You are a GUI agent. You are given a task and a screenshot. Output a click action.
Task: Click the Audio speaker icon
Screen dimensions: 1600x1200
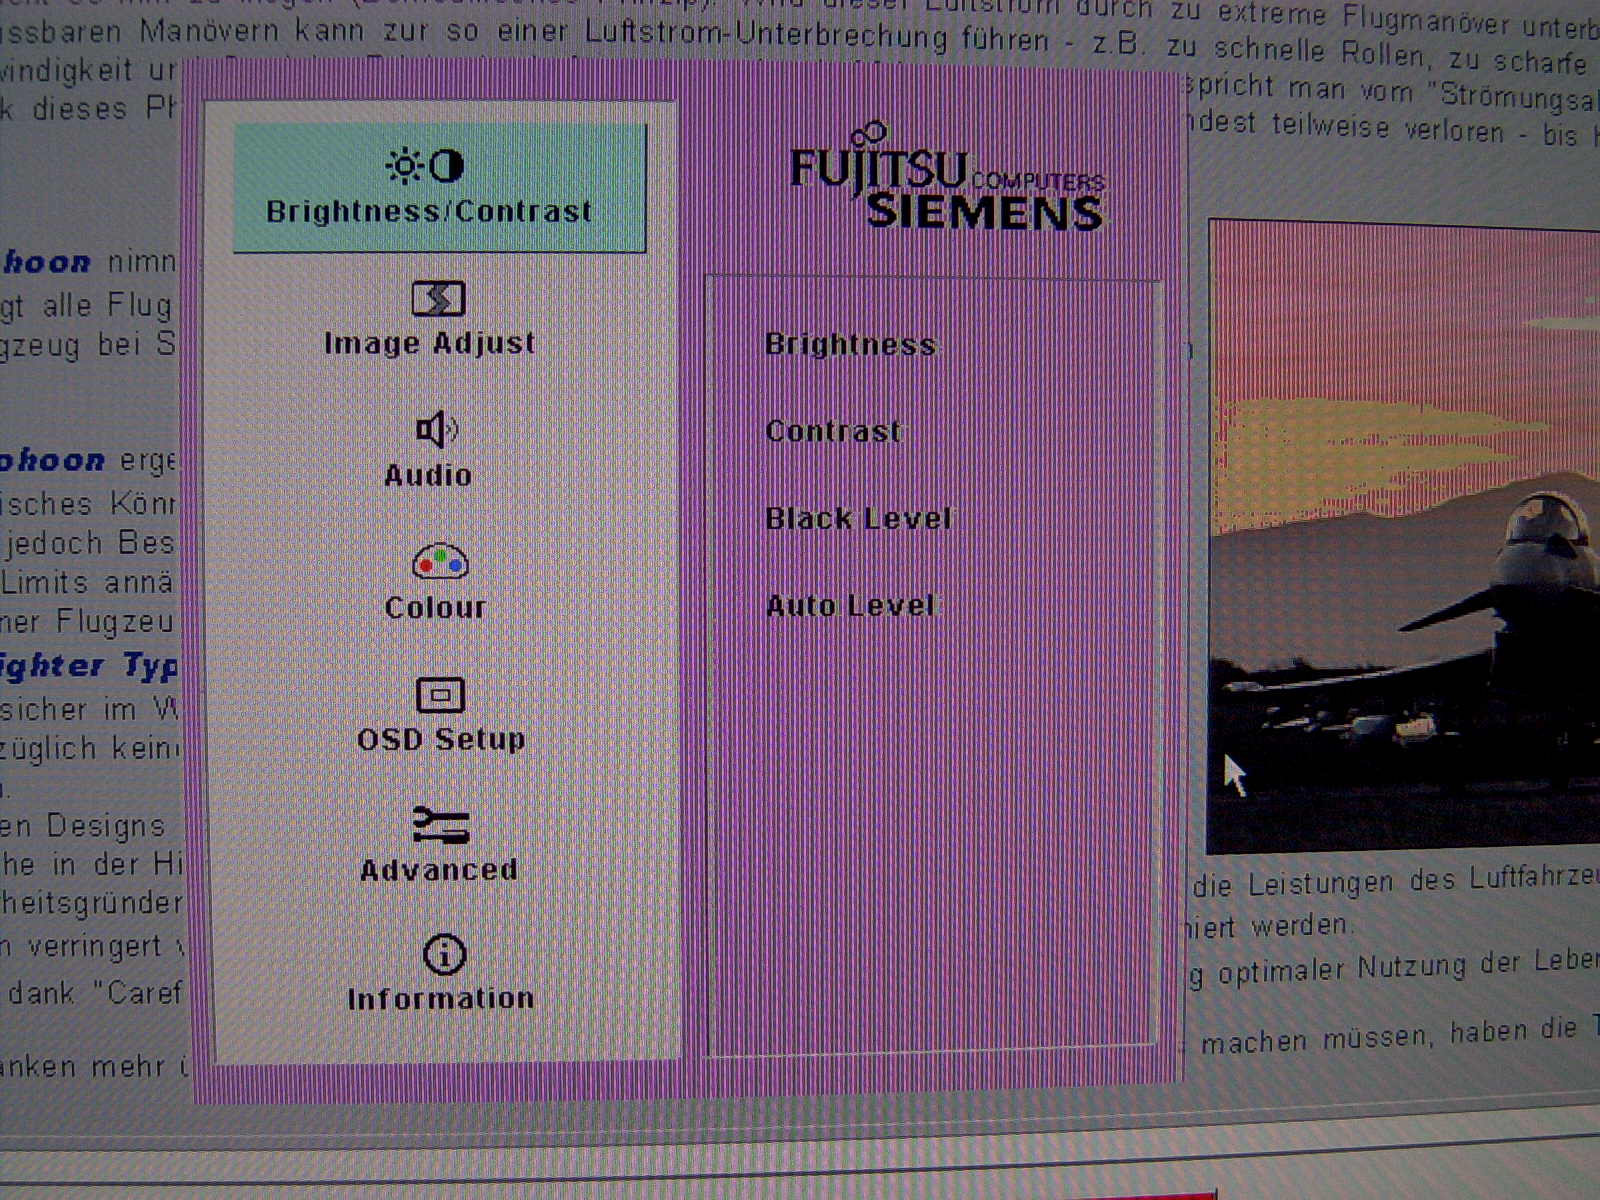click(x=436, y=430)
